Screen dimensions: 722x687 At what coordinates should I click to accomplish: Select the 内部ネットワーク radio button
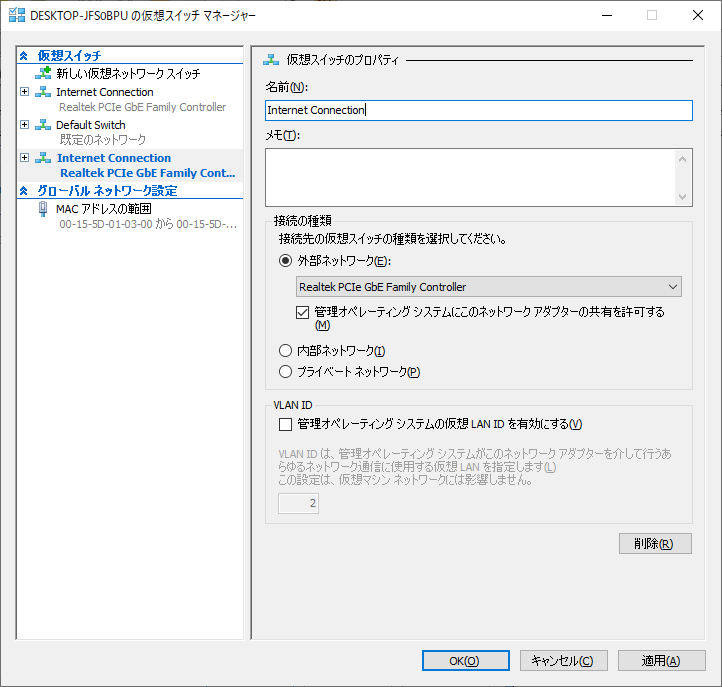(x=285, y=351)
